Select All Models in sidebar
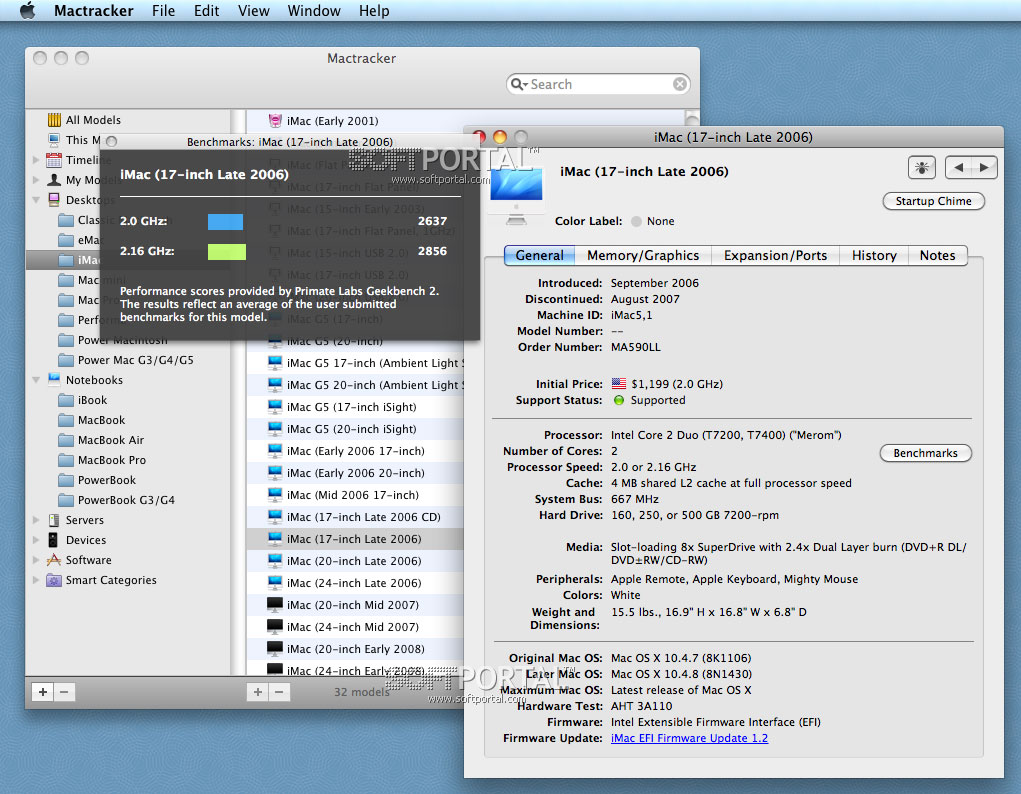 pos(93,120)
